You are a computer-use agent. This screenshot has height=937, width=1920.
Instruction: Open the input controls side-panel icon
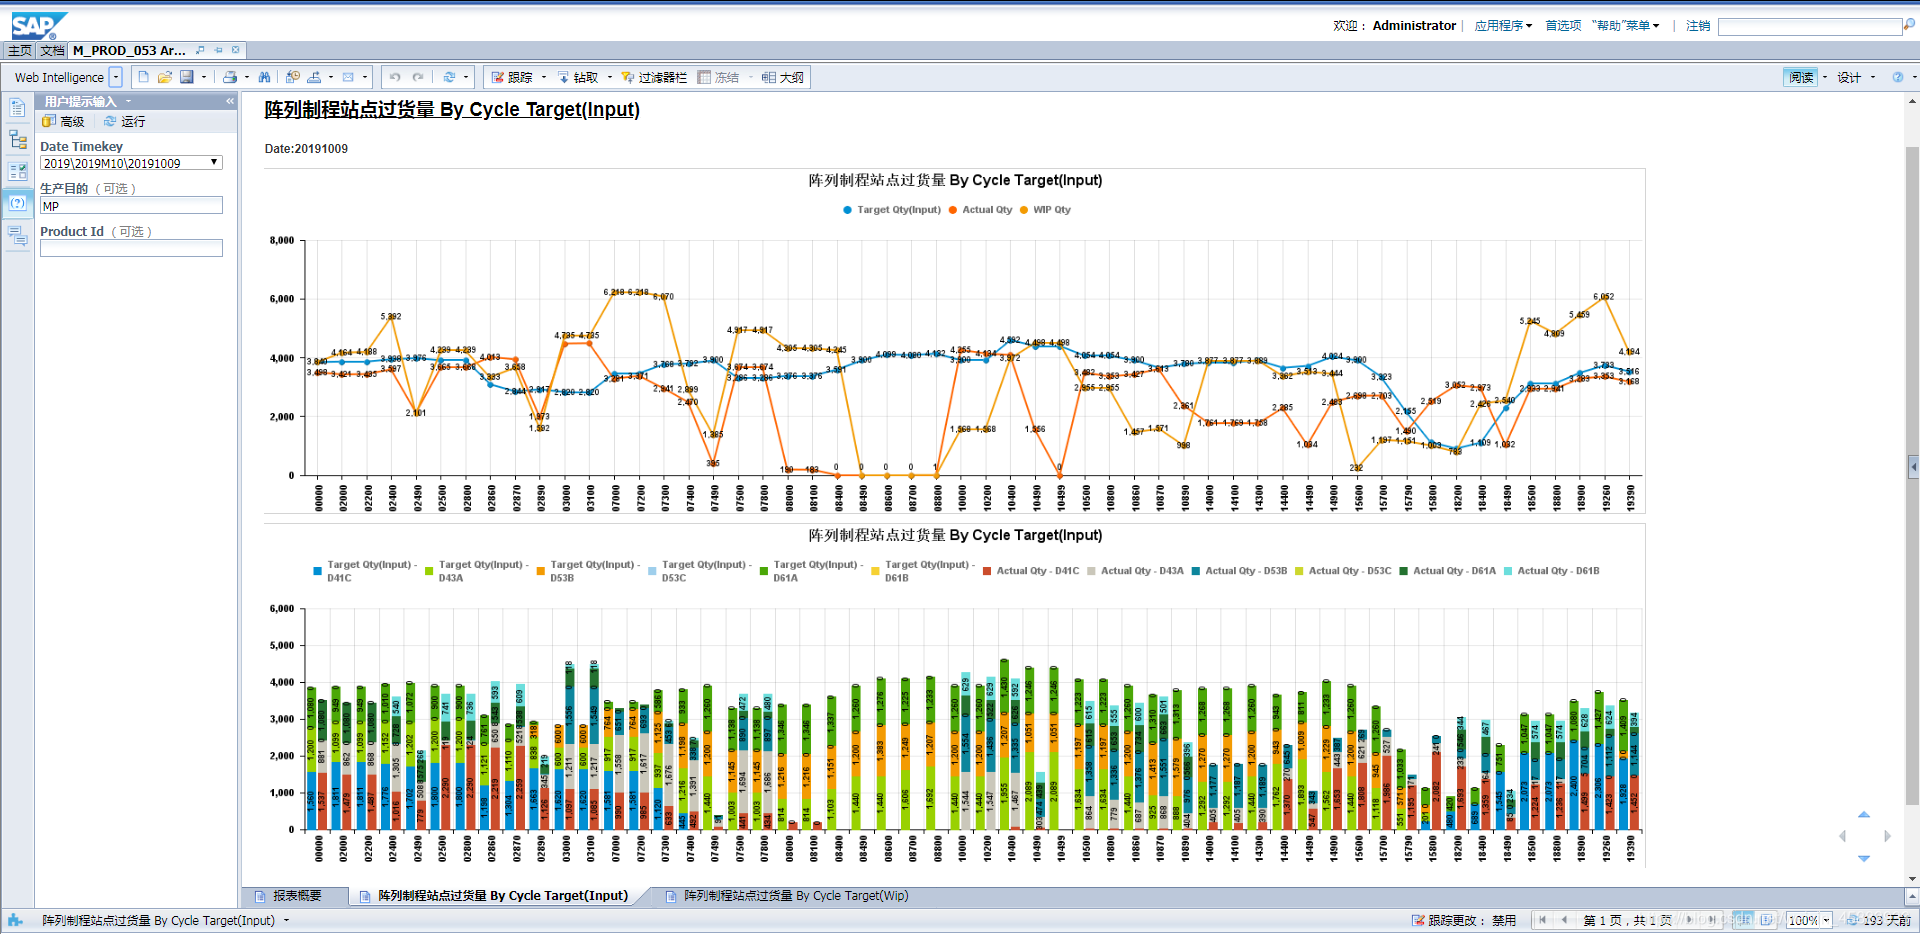18,171
